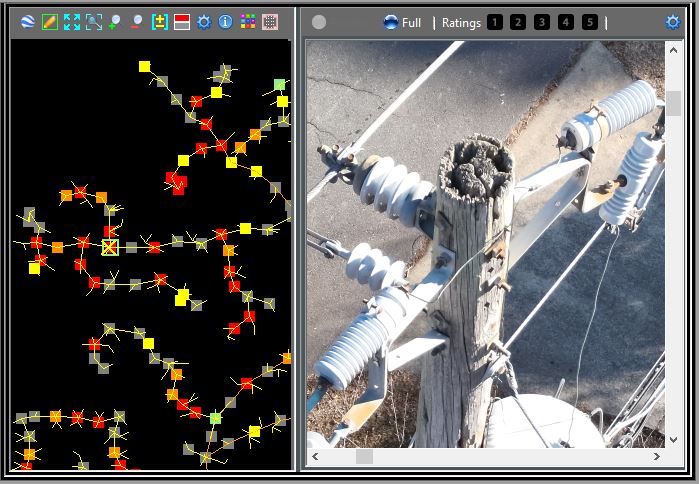Screen dimensions: 700x484
Task: Click the horizontal scrollbar thumb under the photo
Action: click(365, 456)
